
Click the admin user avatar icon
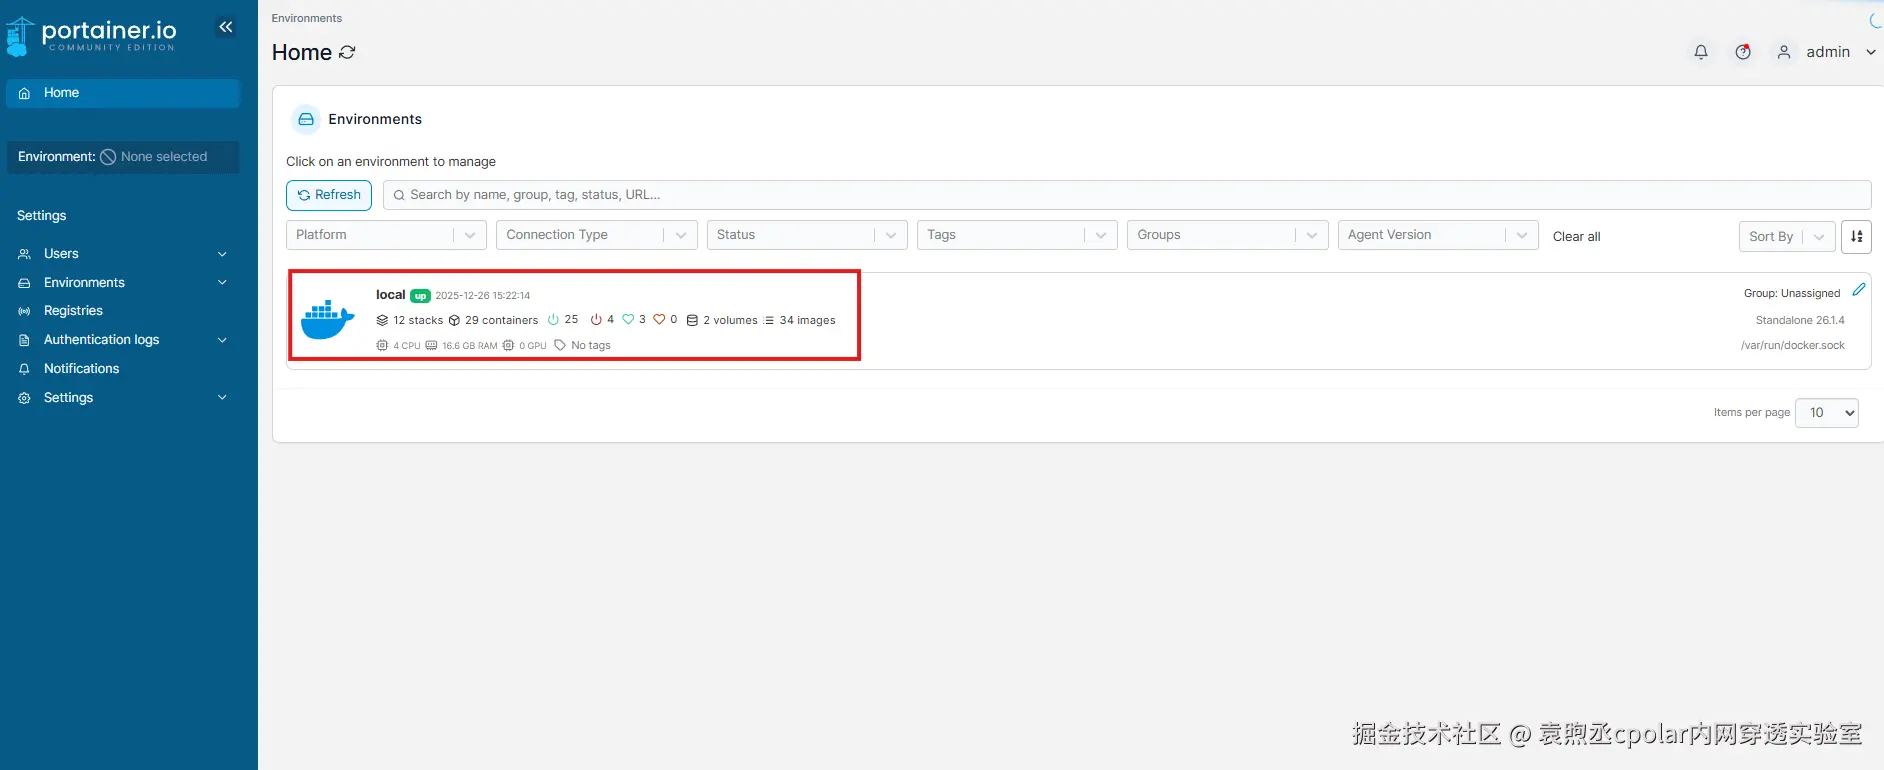(x=1784, y=52)
